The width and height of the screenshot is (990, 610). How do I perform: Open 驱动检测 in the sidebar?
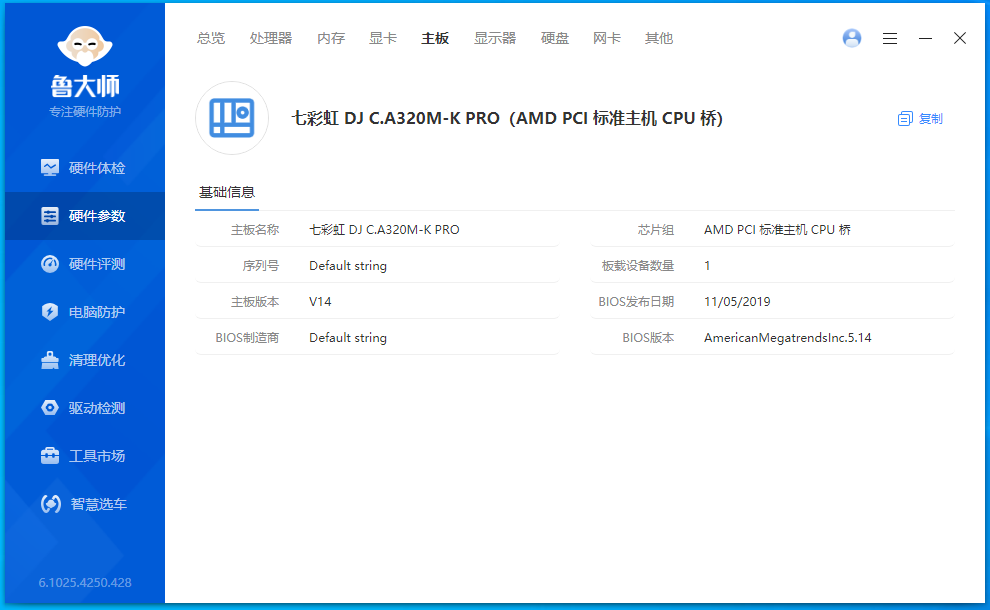pos(85,408)
